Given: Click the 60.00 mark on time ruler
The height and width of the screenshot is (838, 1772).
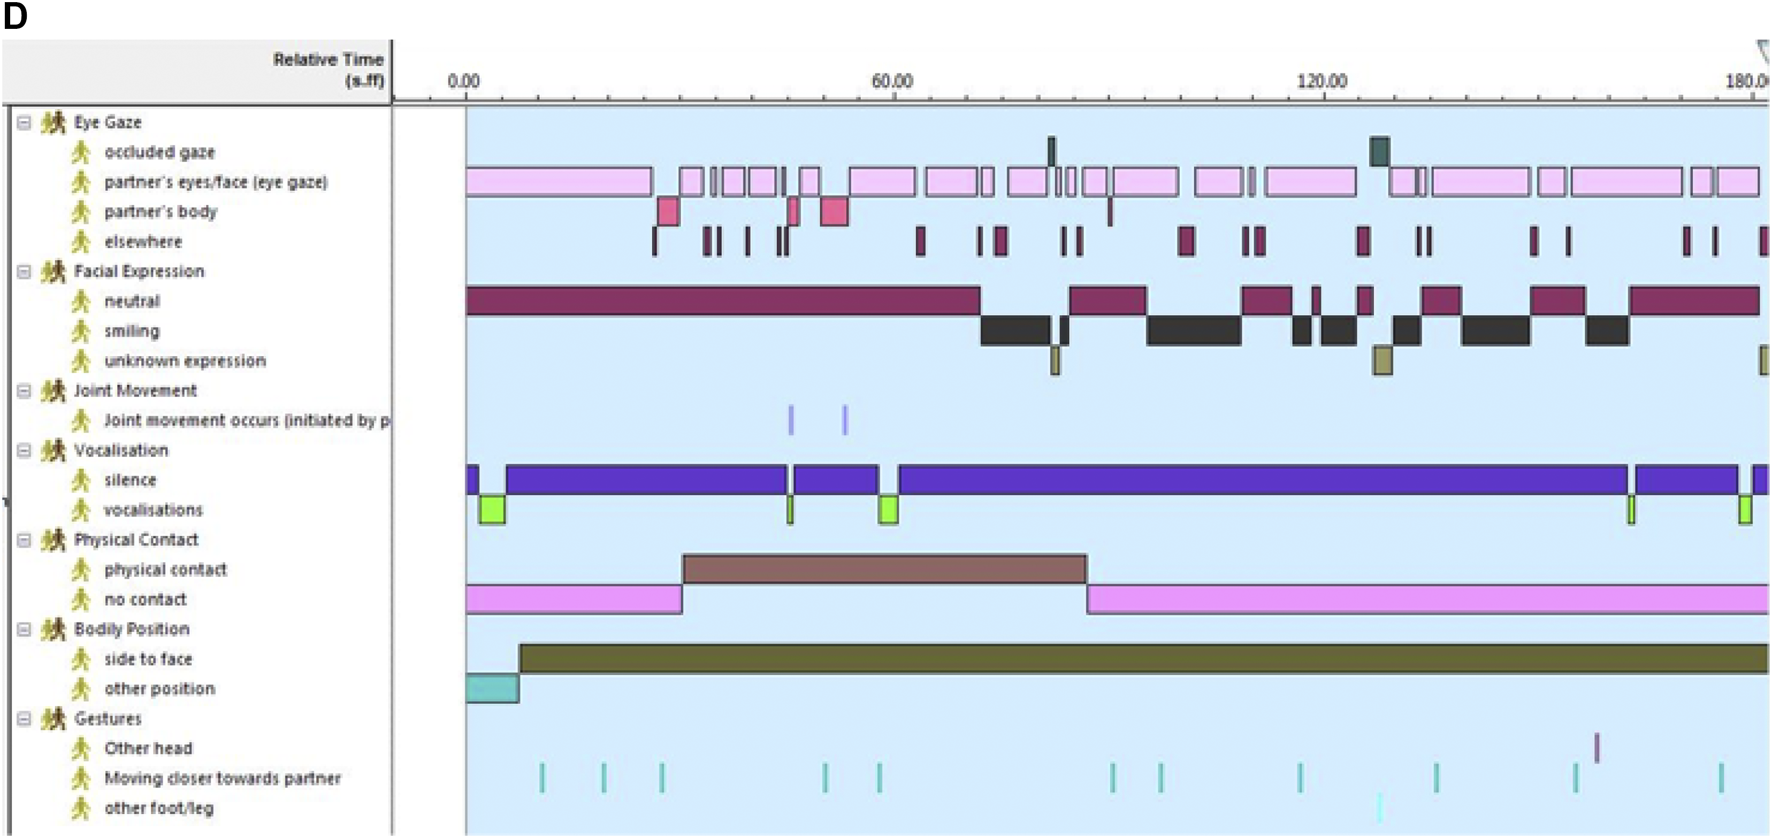Looking at the screenshot, I should click(892, 82).
